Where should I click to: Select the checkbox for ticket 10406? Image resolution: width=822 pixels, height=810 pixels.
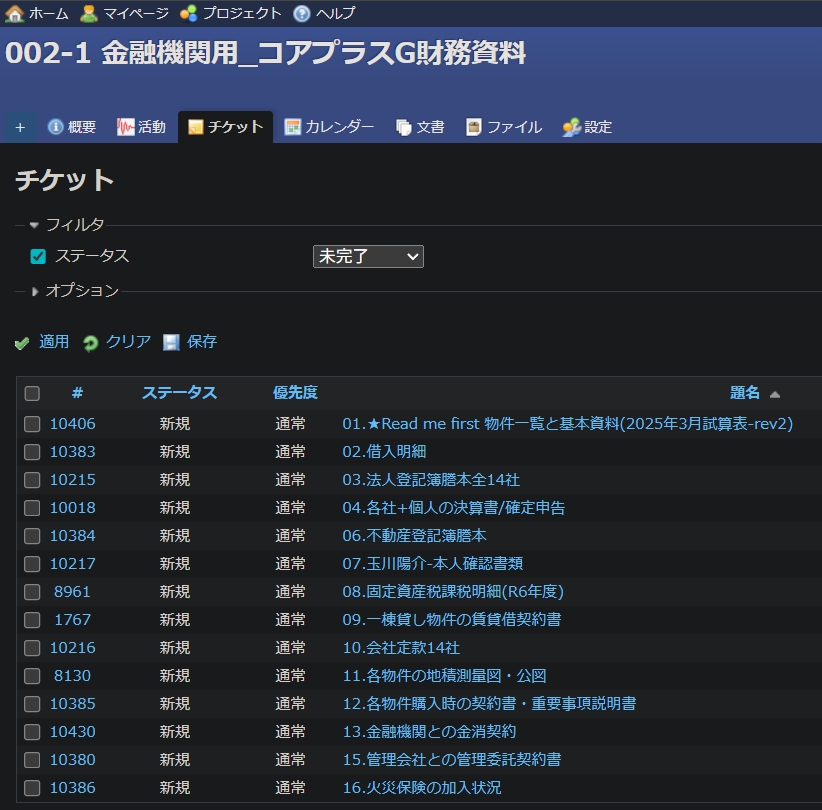[x=31, y=424]
